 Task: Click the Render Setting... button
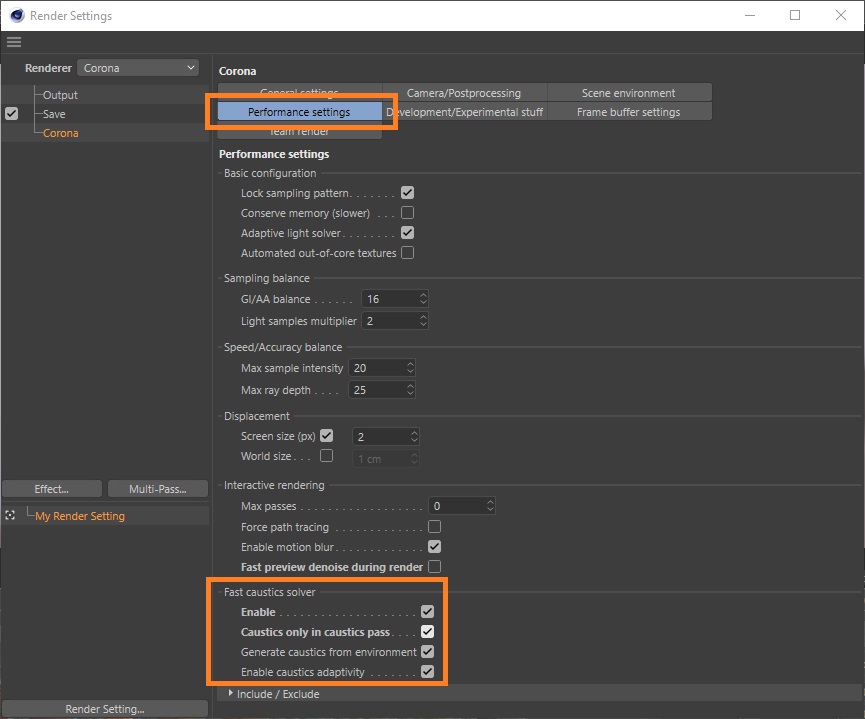pos(105,709)
